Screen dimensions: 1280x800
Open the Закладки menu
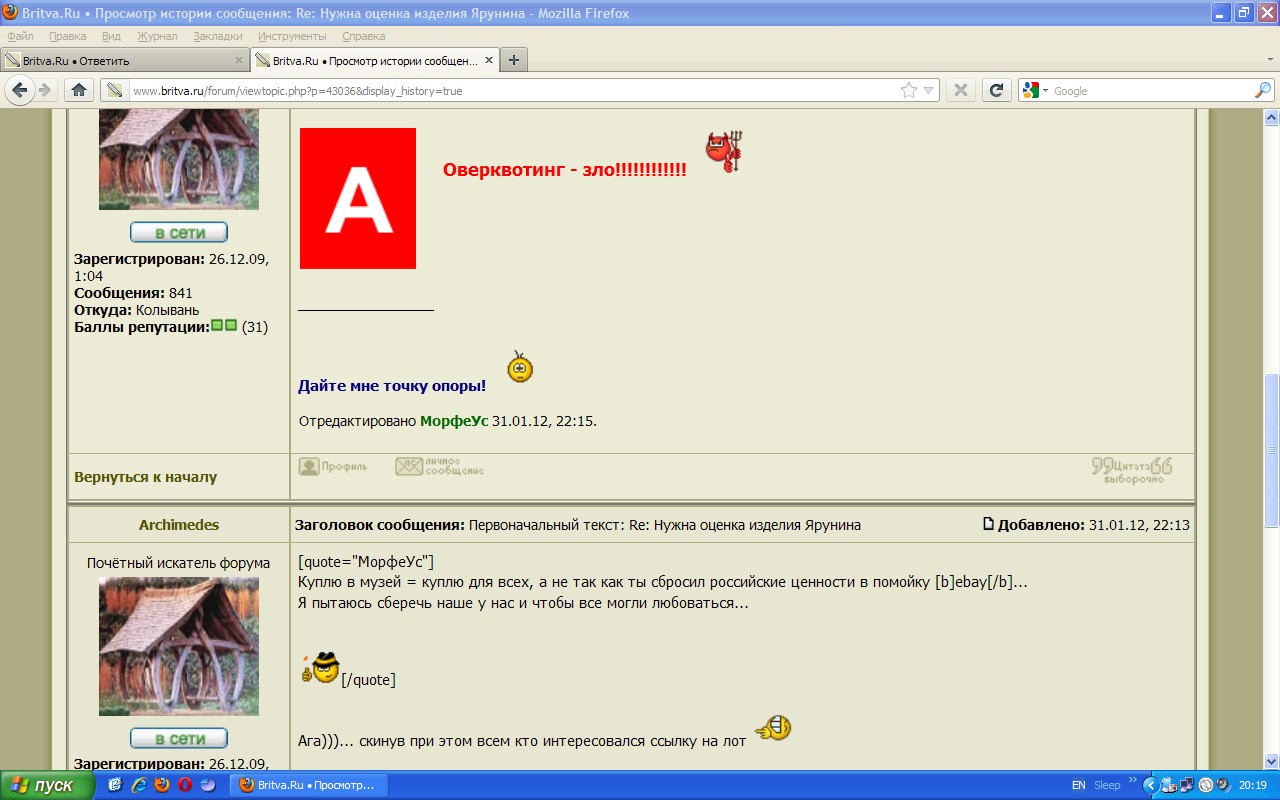(217, 36)
